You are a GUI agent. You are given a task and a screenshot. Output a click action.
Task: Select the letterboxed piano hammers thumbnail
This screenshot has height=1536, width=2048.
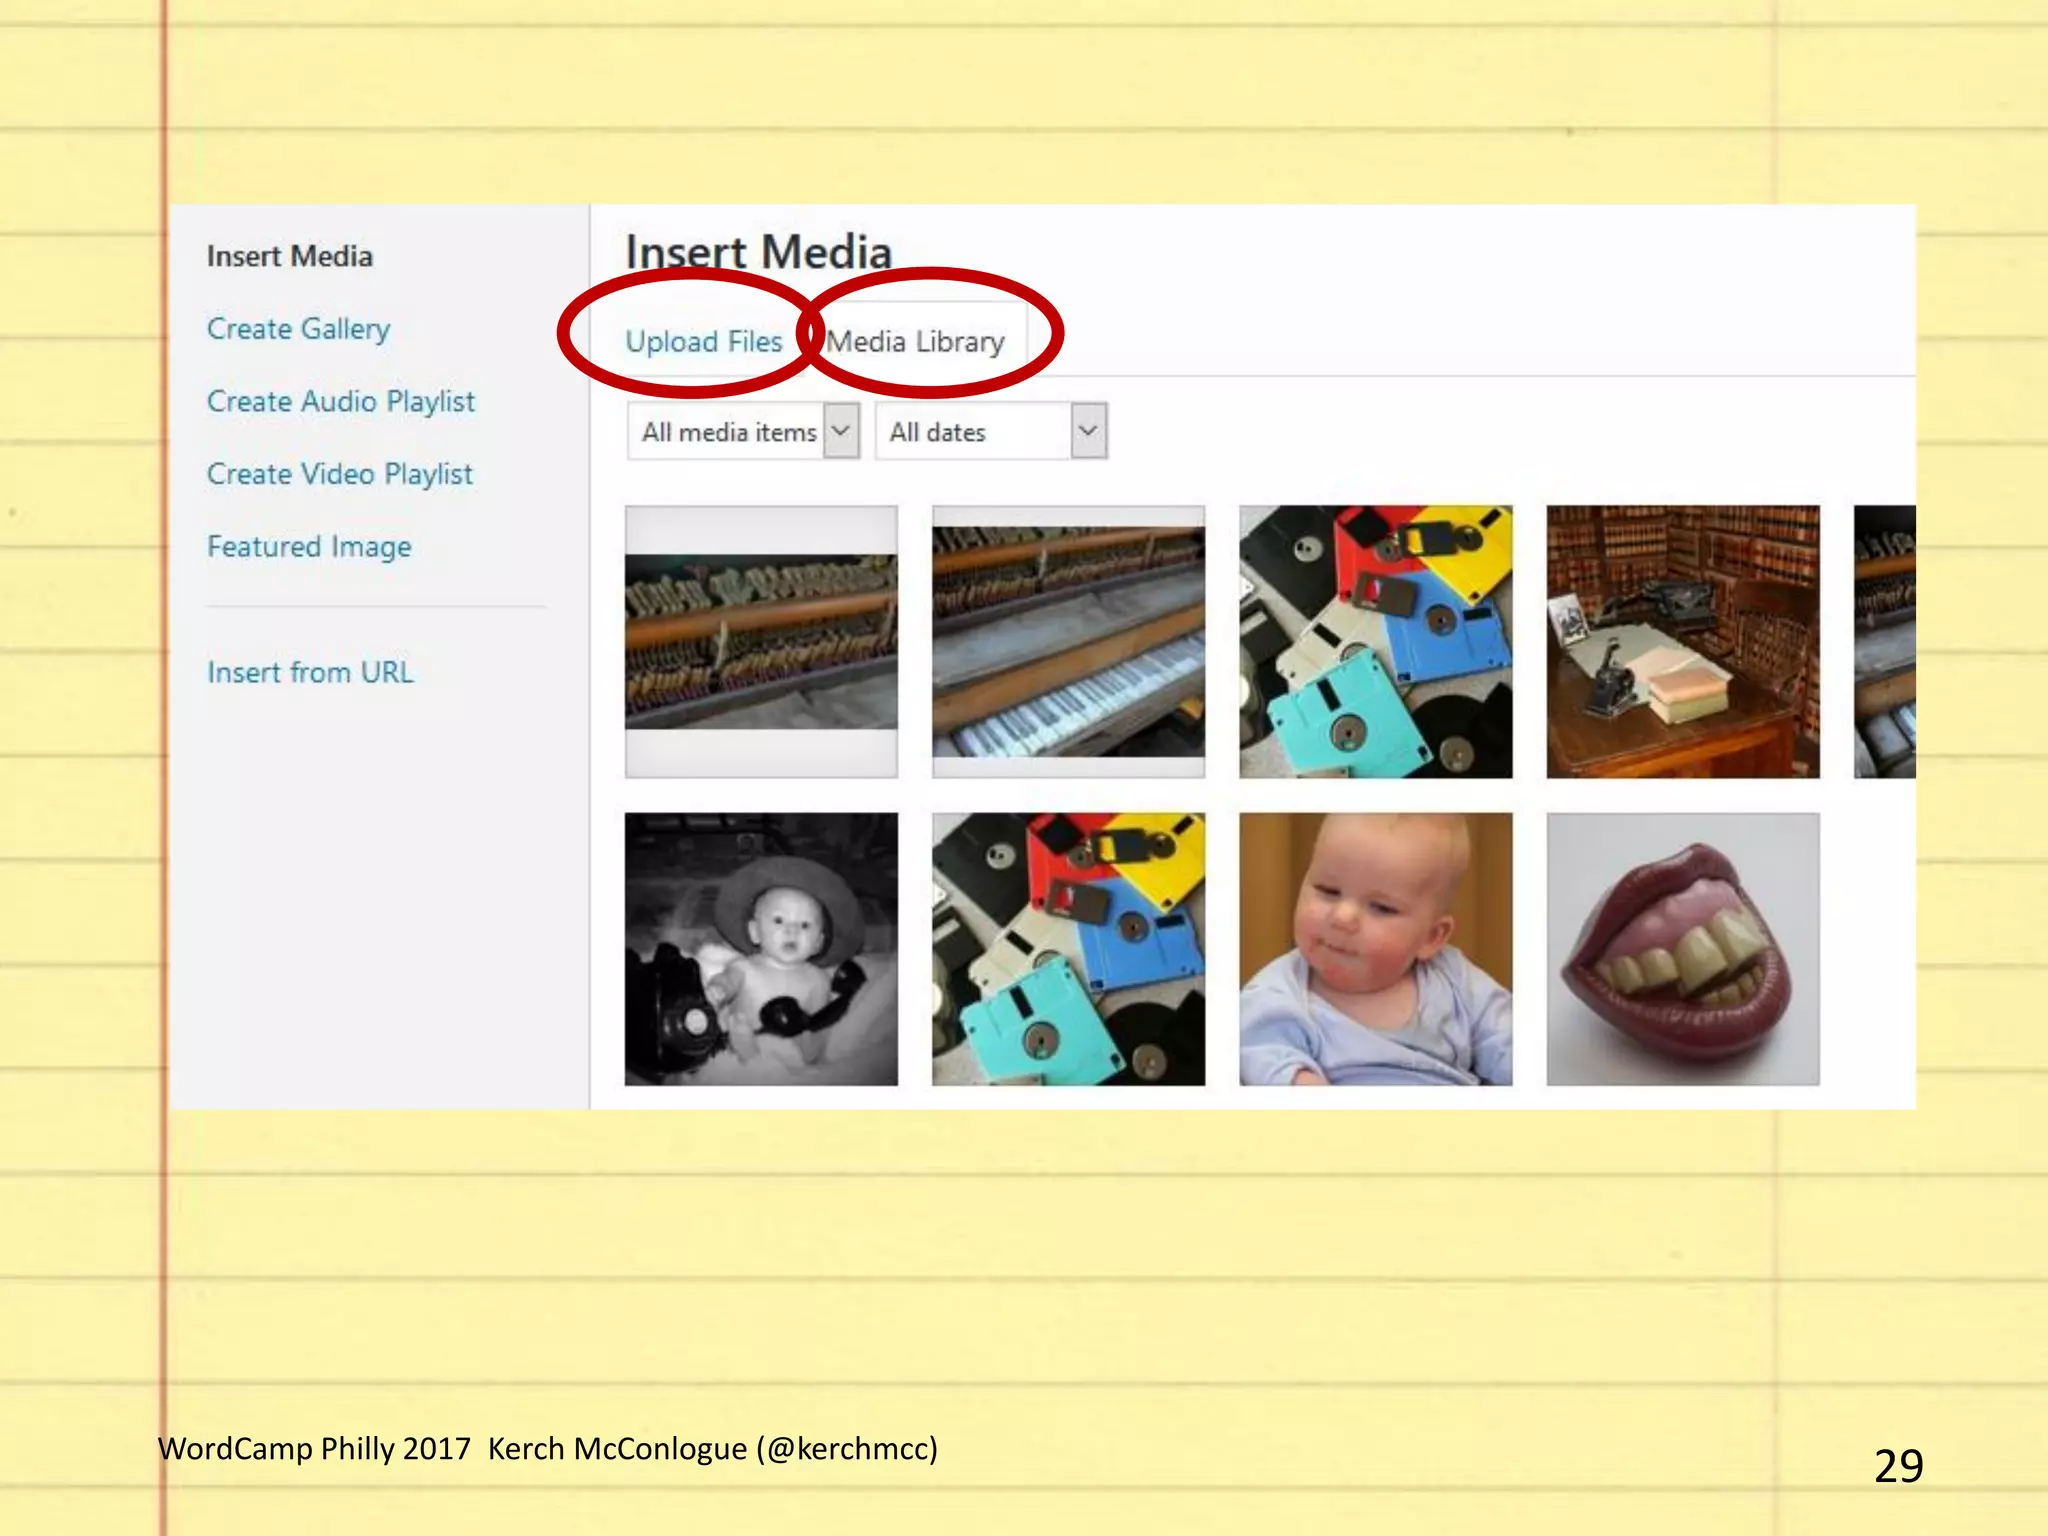click(x=761, y=642)
